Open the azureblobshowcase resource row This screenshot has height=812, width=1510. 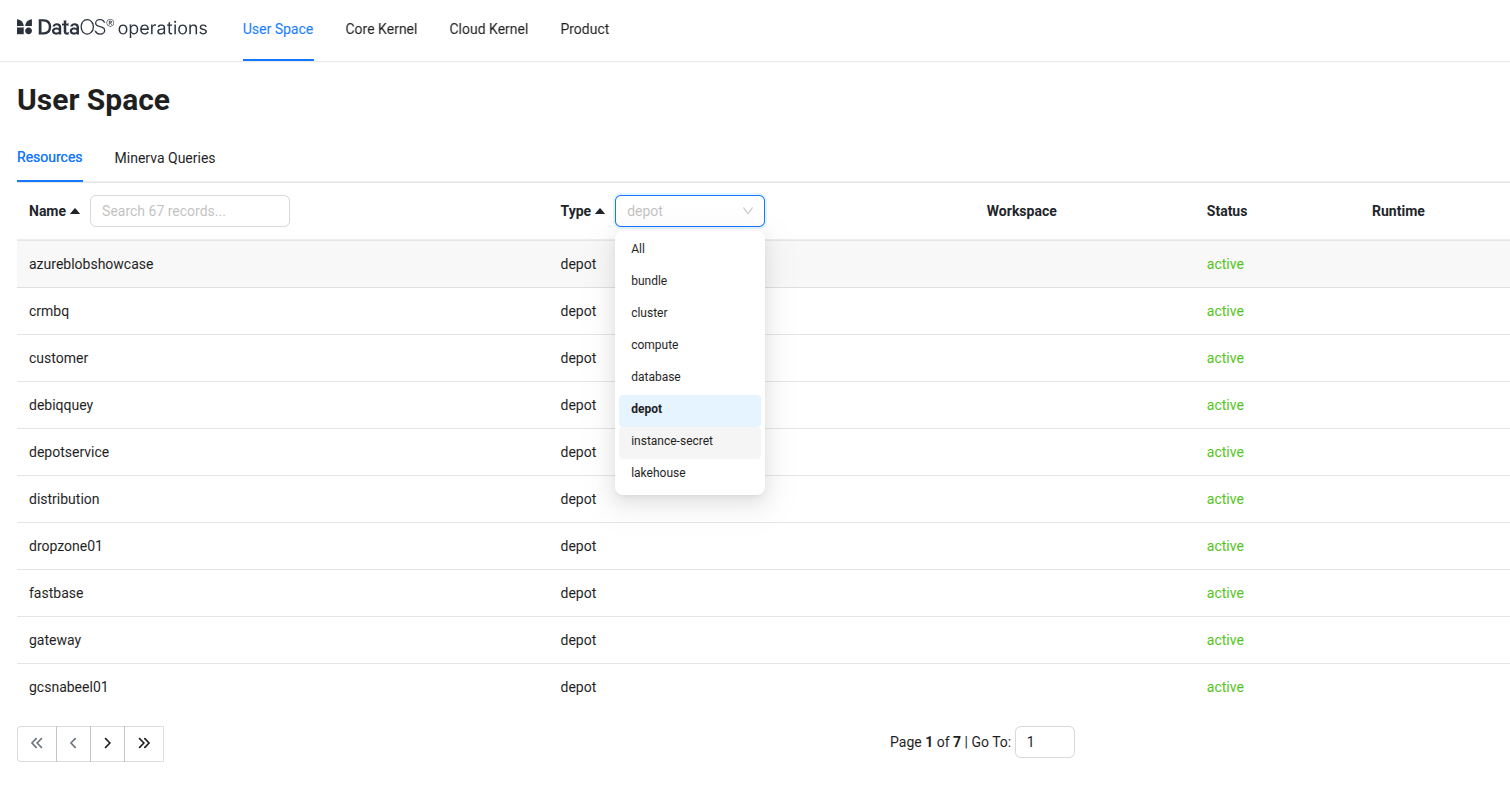point(91,264)
